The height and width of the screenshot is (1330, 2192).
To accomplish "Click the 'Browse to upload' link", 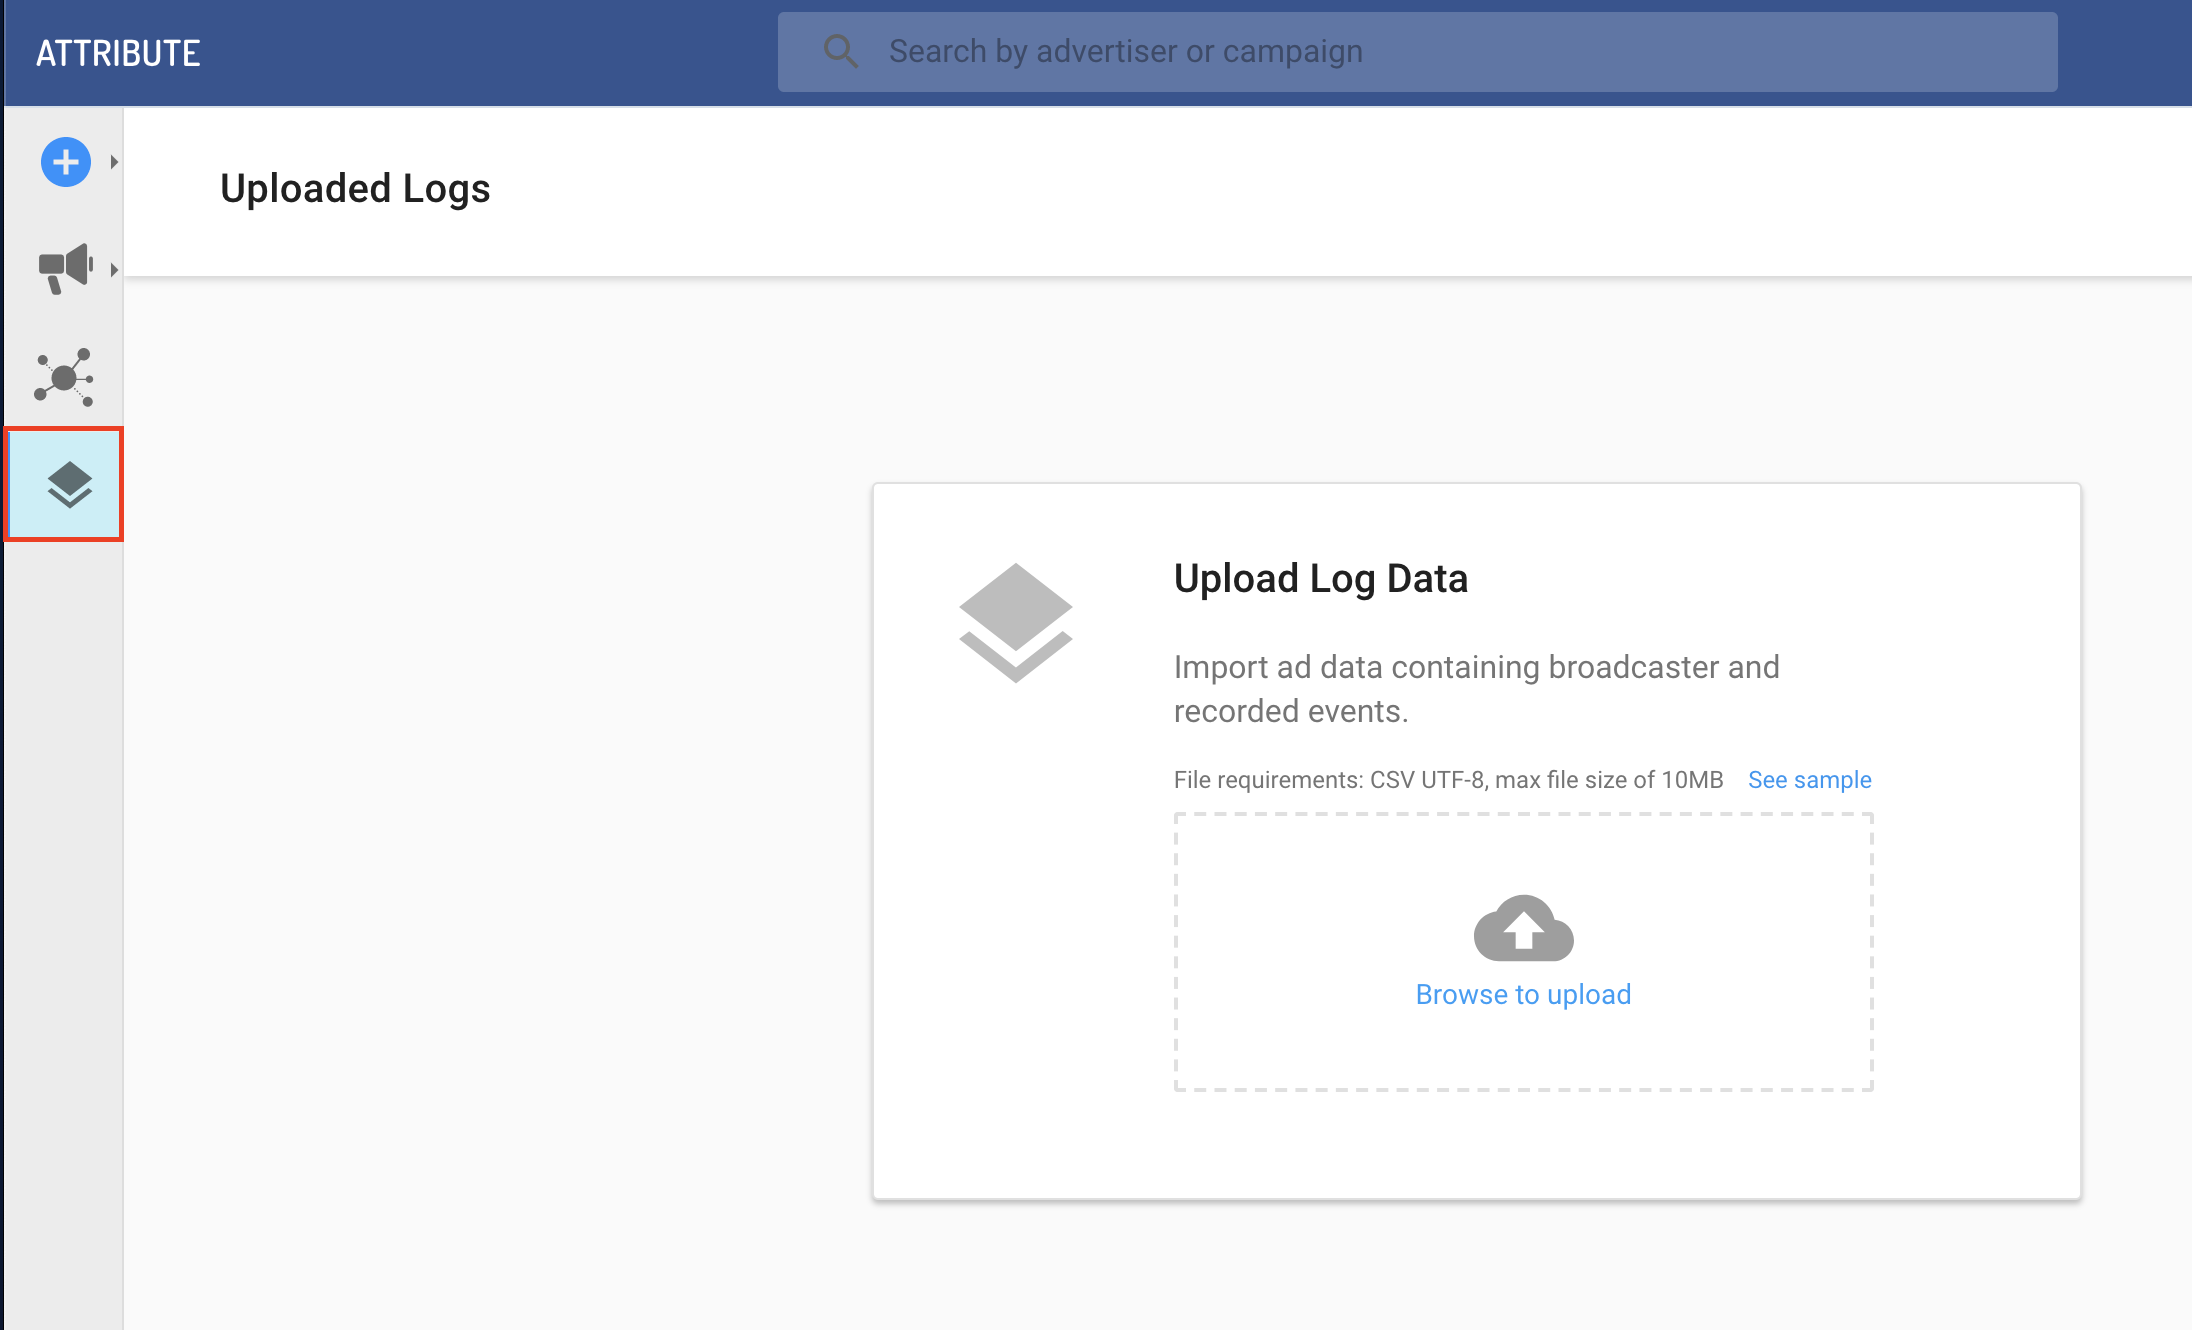I will click(1523, 994).
